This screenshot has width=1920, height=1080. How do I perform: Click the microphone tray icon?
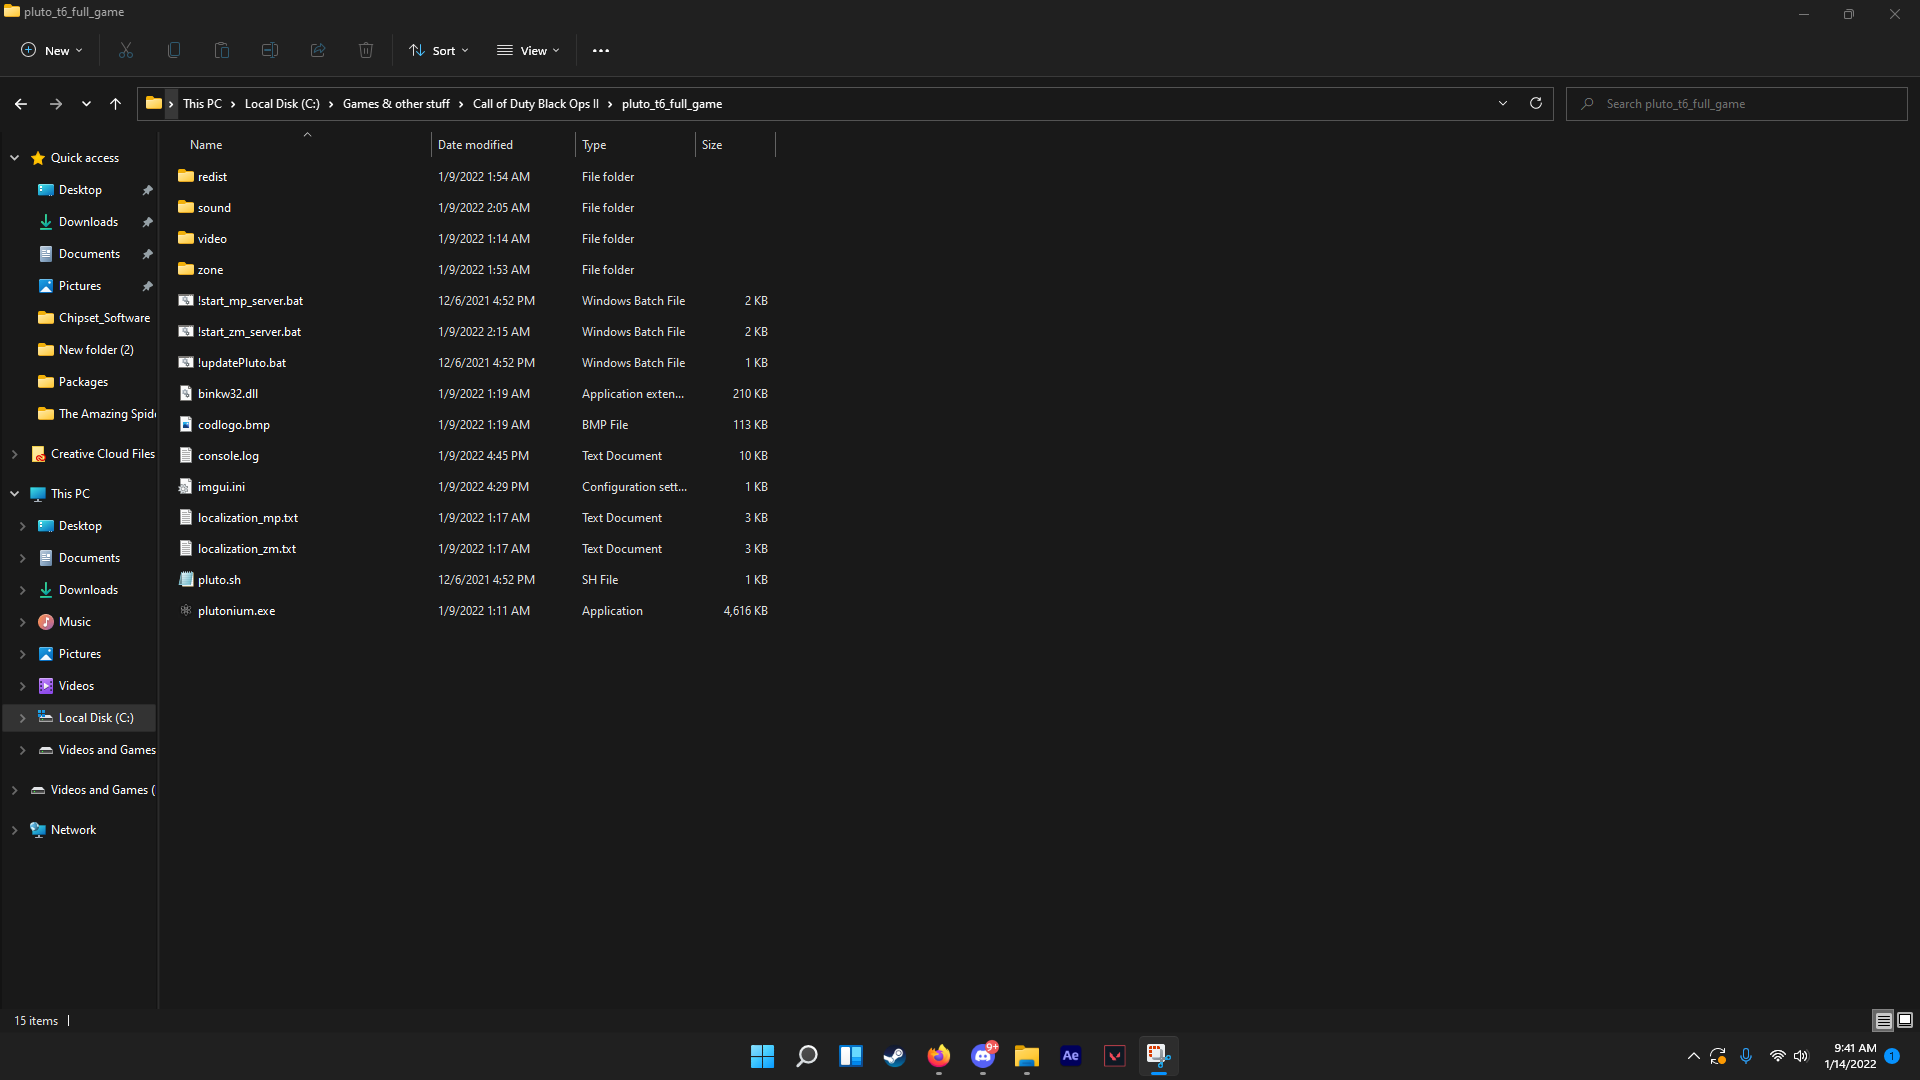[x=1746, y=1056]
